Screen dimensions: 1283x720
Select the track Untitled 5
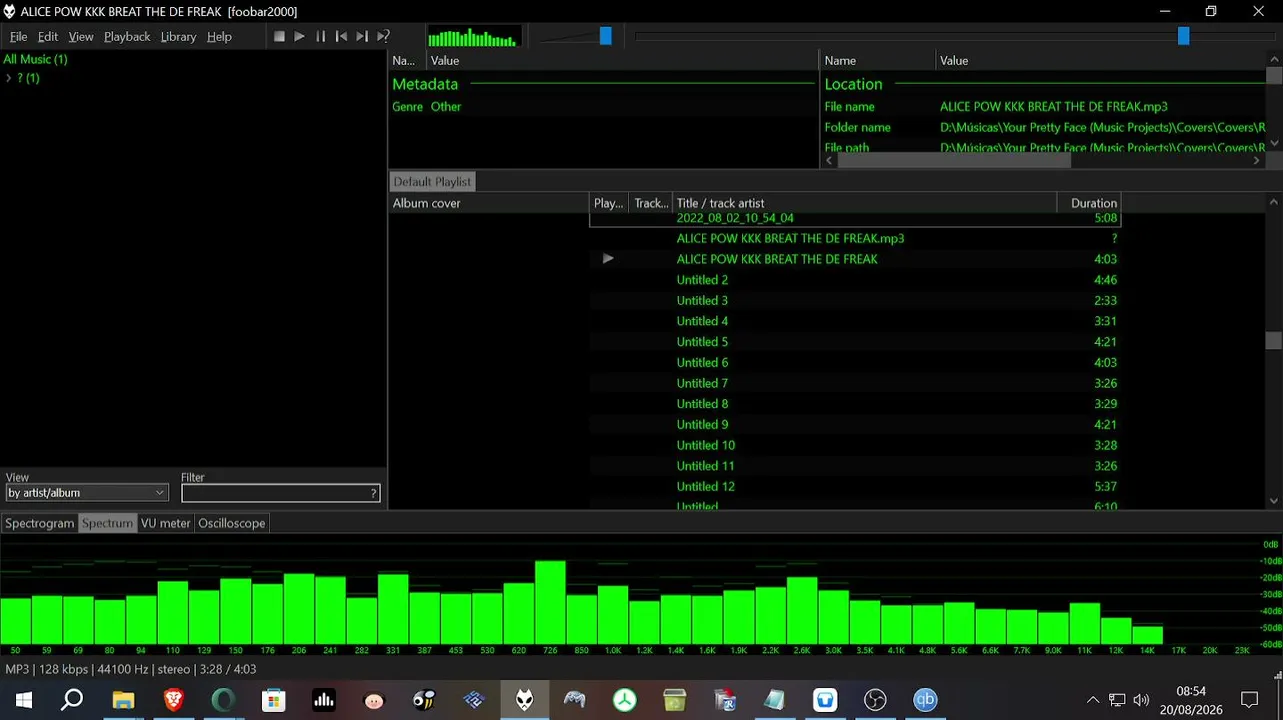pyautogui.click(x=855, y=342)
